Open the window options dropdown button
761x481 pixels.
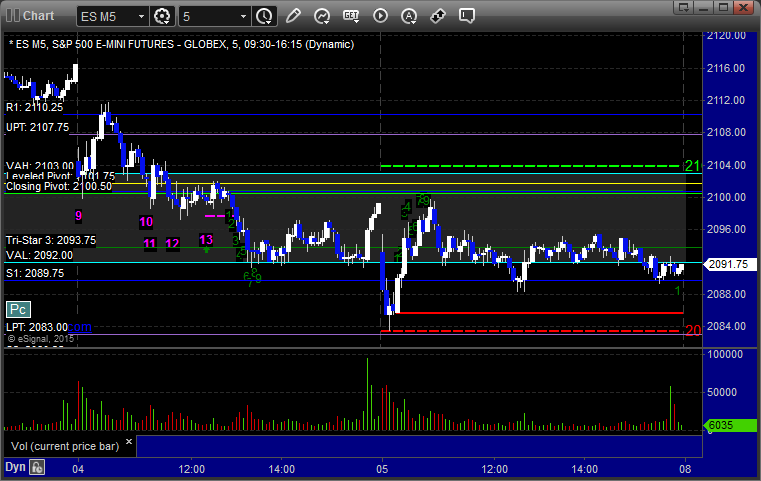pyautogui.click(x=684, y=7)
